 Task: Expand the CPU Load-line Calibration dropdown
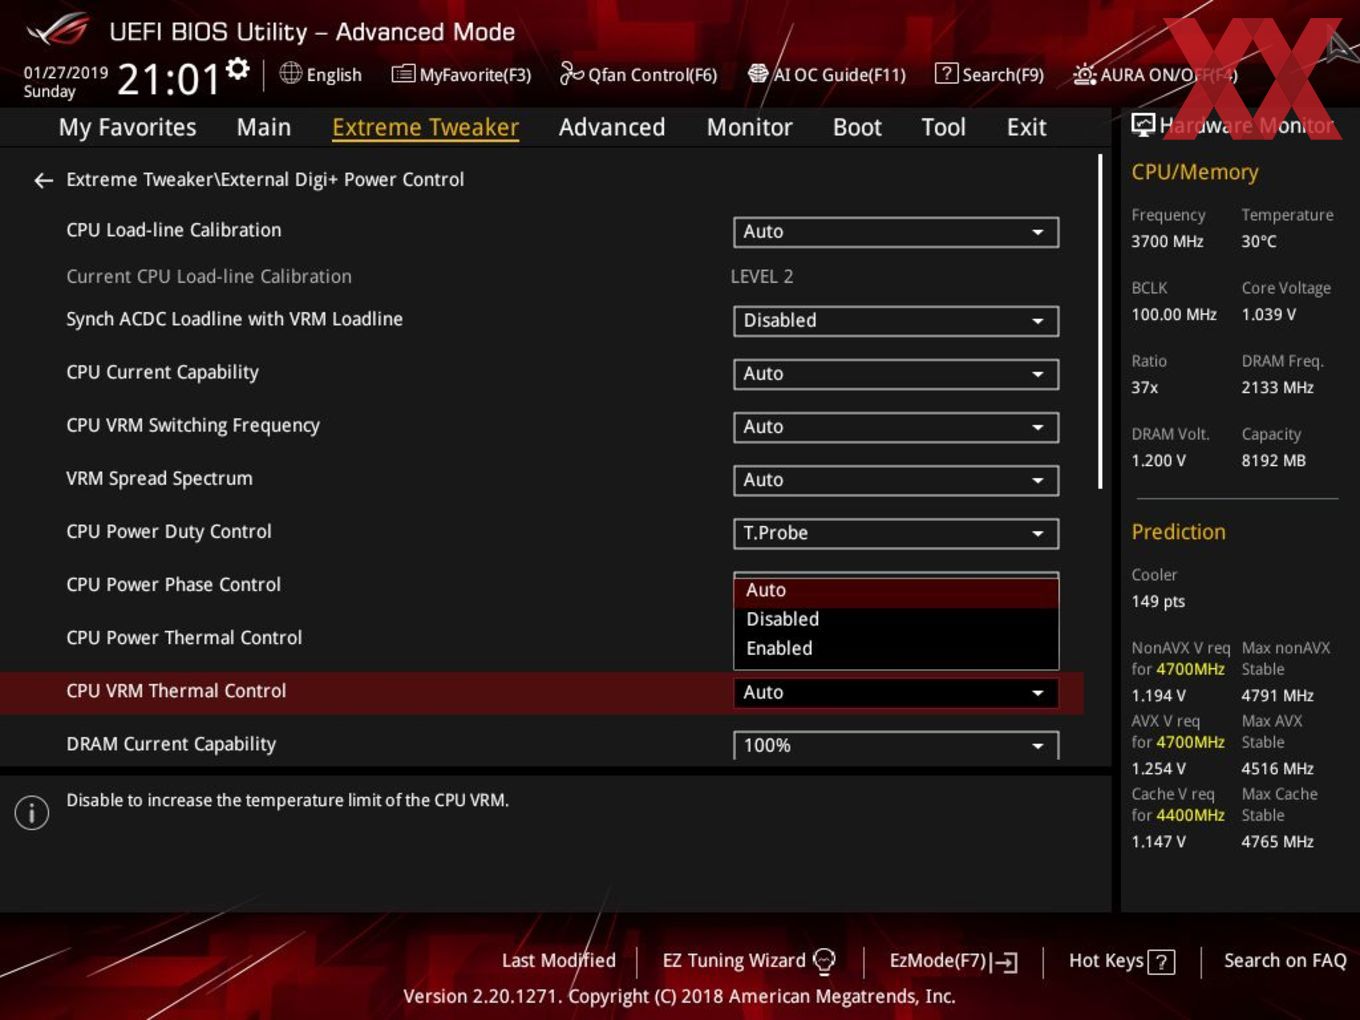(895, 232)
